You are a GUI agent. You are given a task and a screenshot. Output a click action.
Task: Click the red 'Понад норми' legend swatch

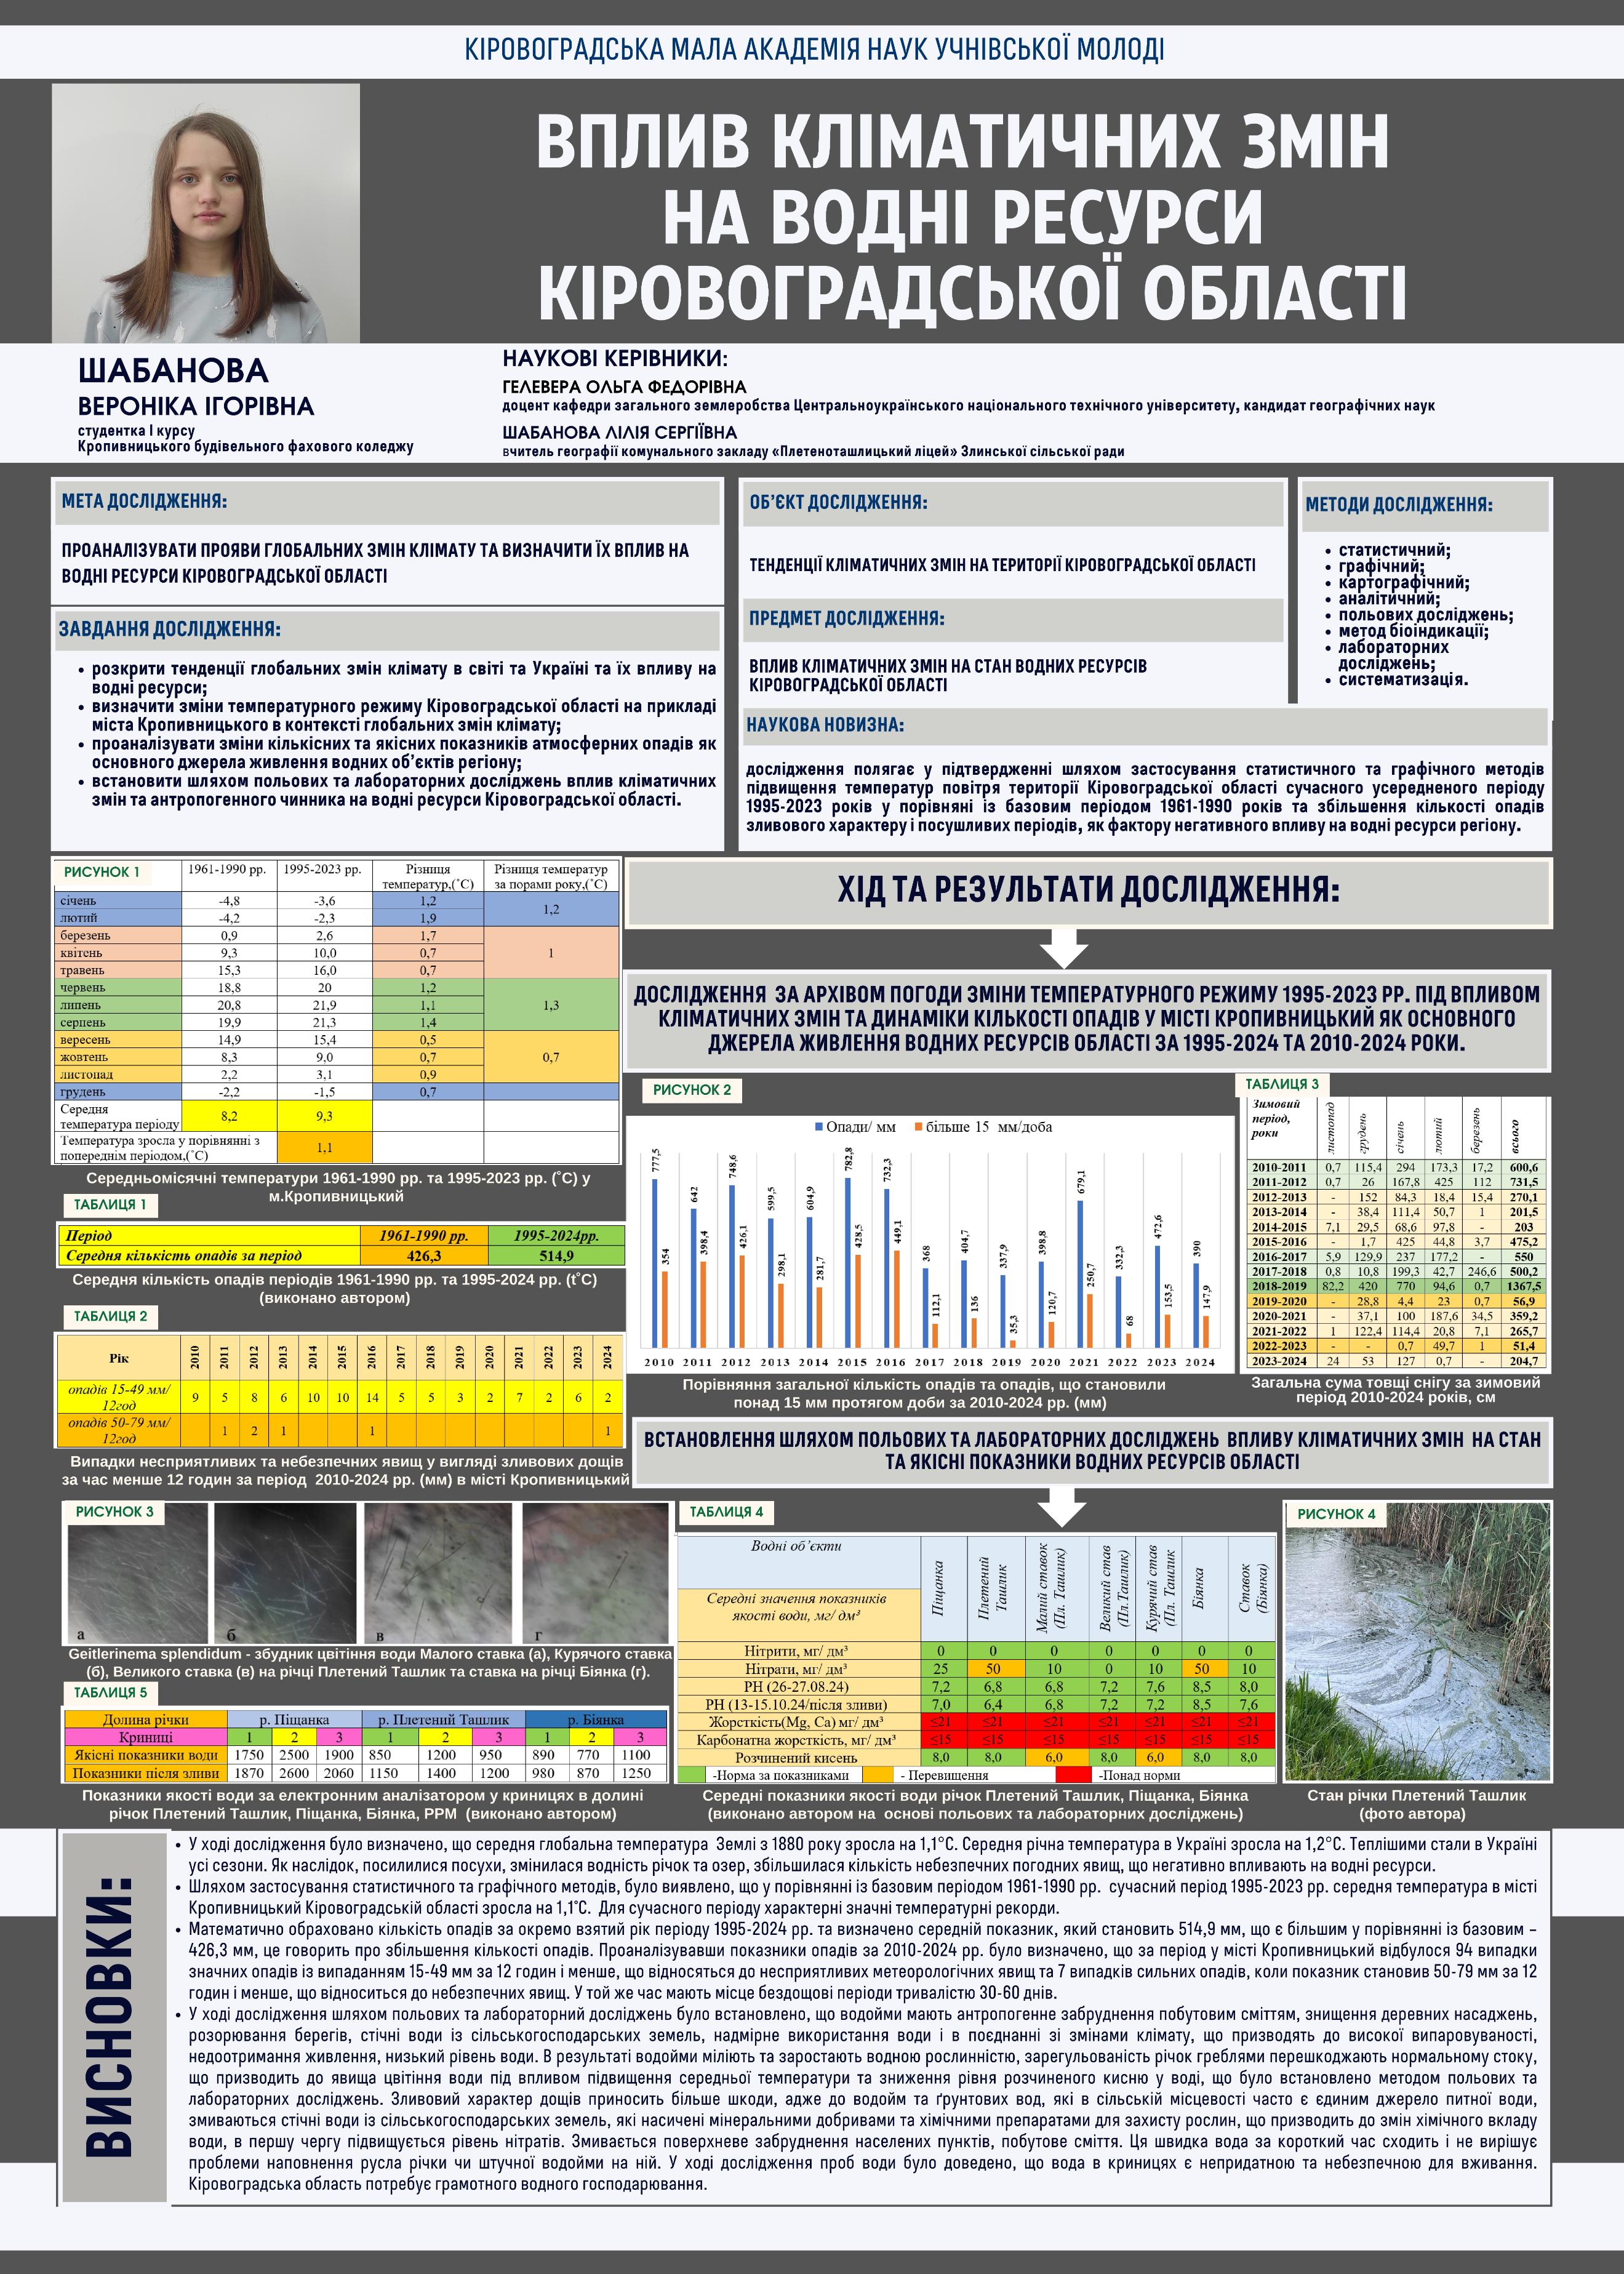(x=1073, y=1775)
